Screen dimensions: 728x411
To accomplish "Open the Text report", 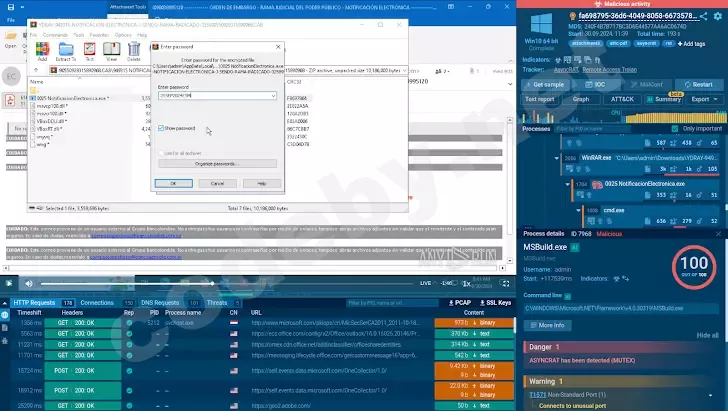I will pyautogui.click(x=540, y=99).
